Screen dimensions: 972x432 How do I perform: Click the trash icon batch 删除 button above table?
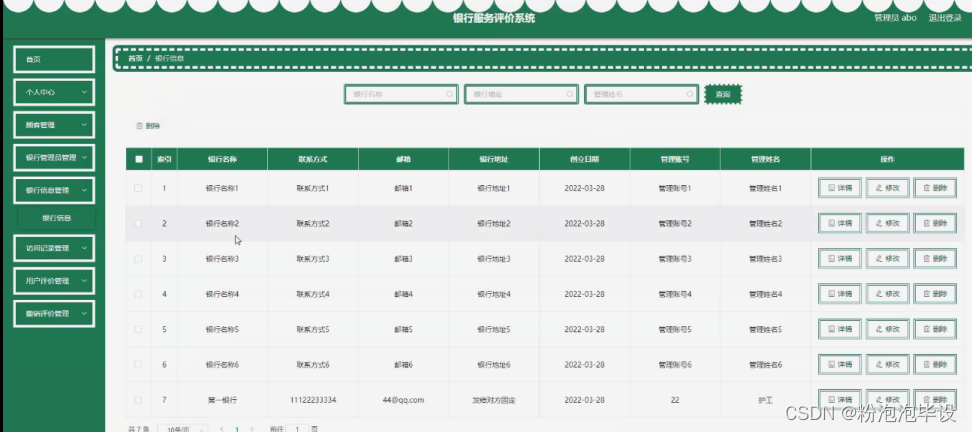148,126
